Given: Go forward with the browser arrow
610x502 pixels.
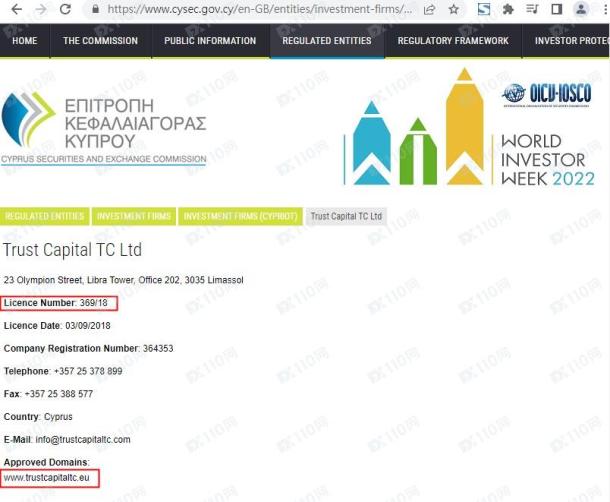Looking at the screenshot, I should coord(41,9).
